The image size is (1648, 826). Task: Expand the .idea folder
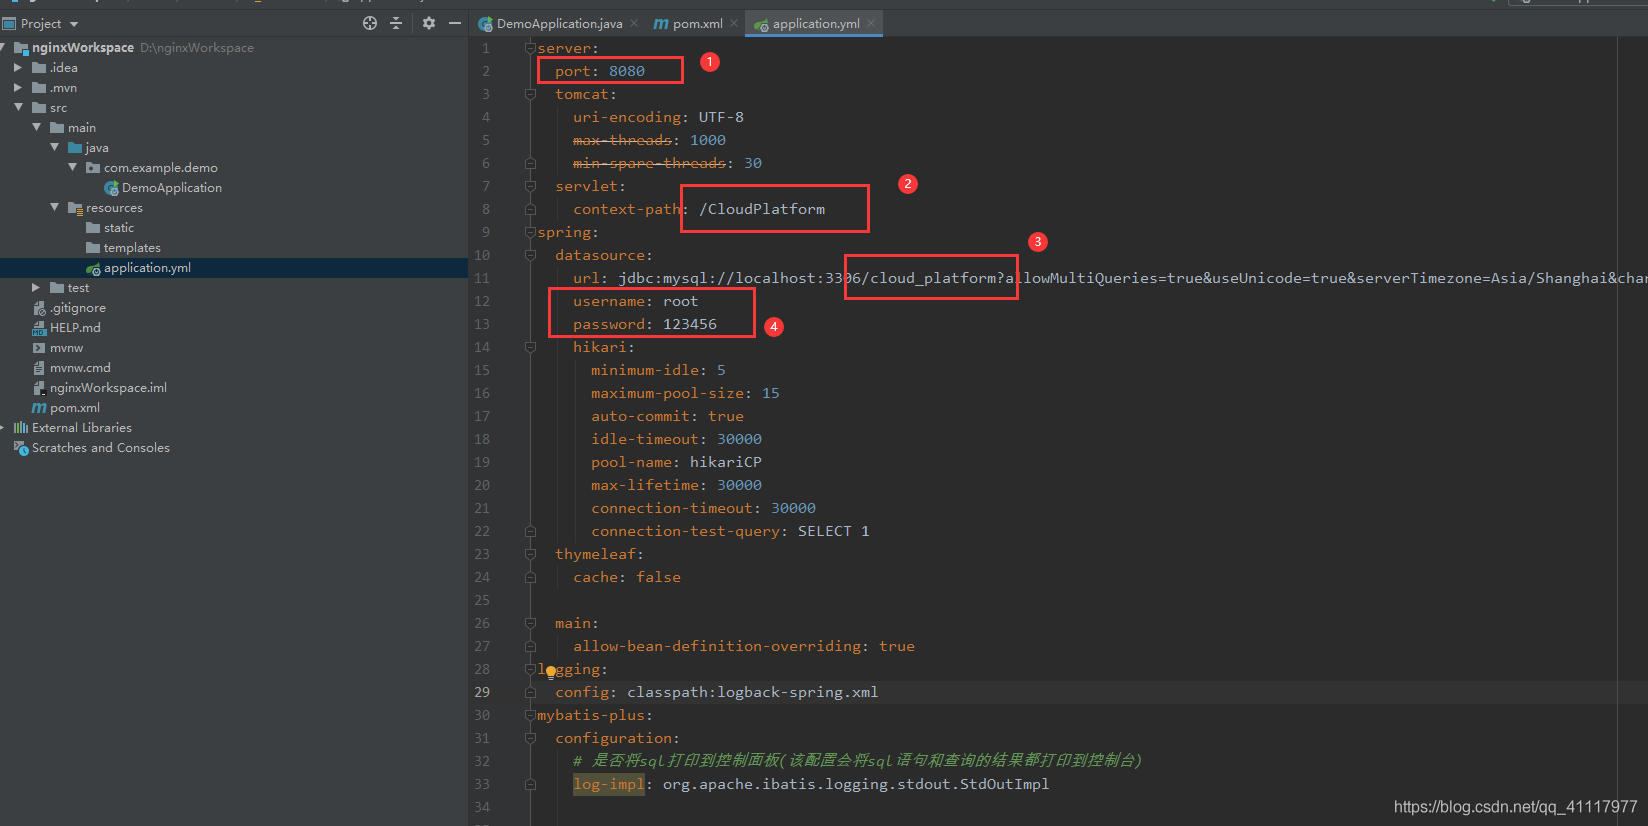[x=18, y=68]
